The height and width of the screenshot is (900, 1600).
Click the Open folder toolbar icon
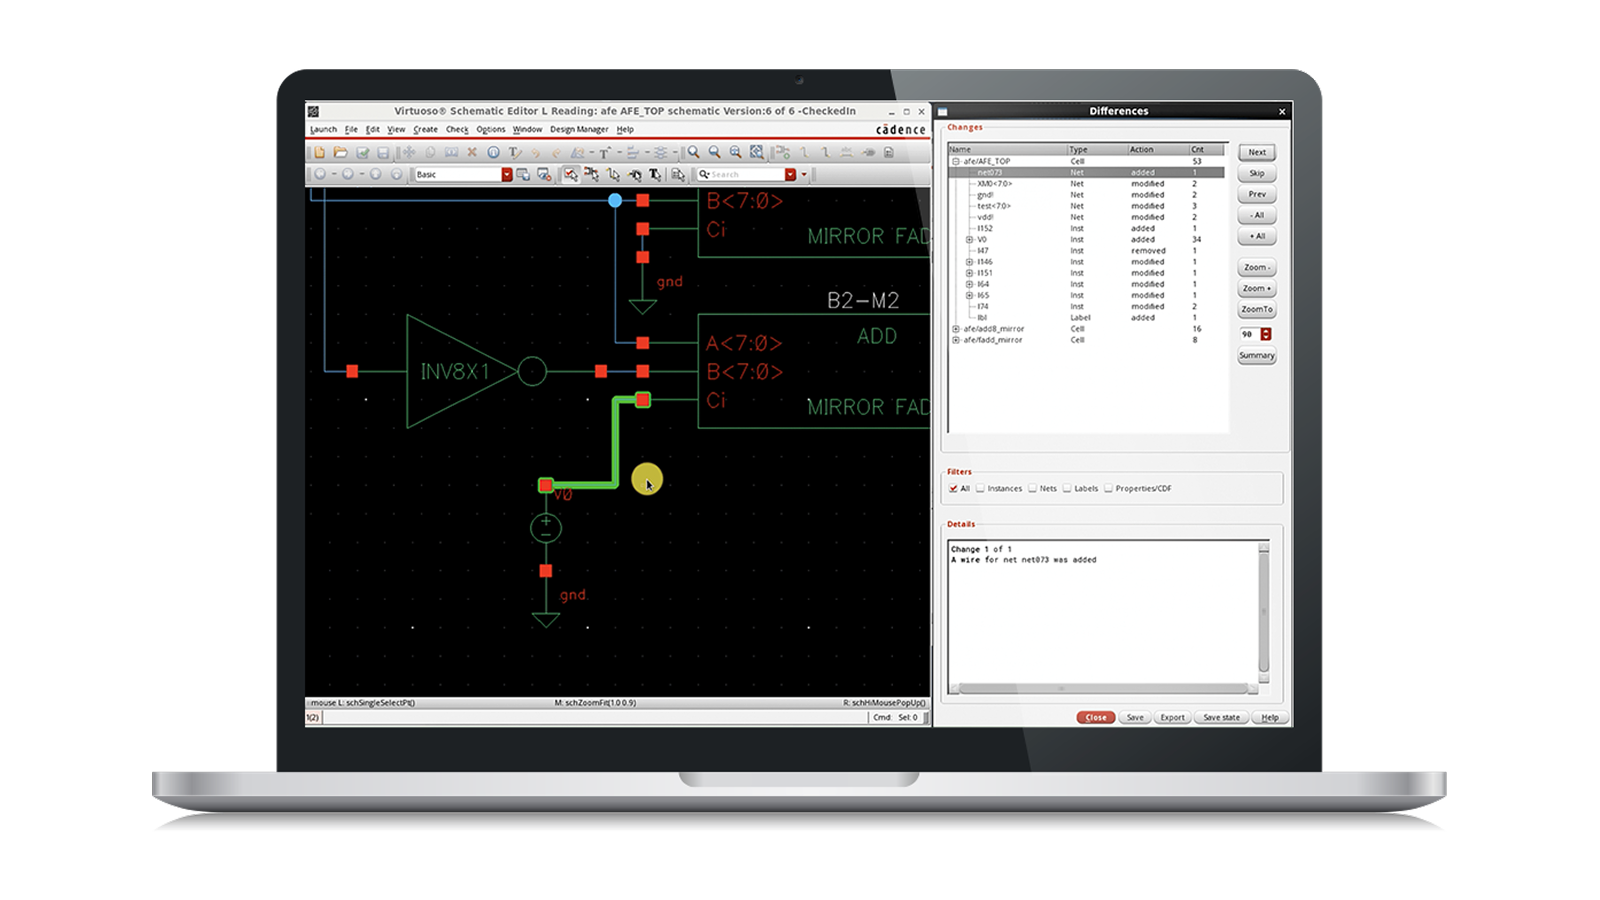341,153
